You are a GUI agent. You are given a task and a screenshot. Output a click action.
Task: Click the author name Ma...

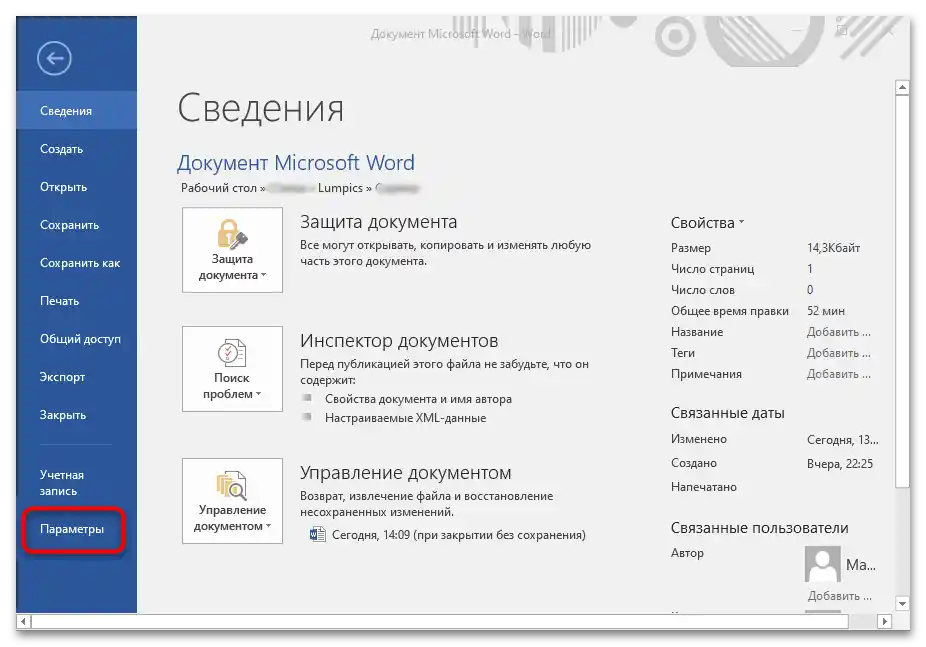click(x=860, y=565)
